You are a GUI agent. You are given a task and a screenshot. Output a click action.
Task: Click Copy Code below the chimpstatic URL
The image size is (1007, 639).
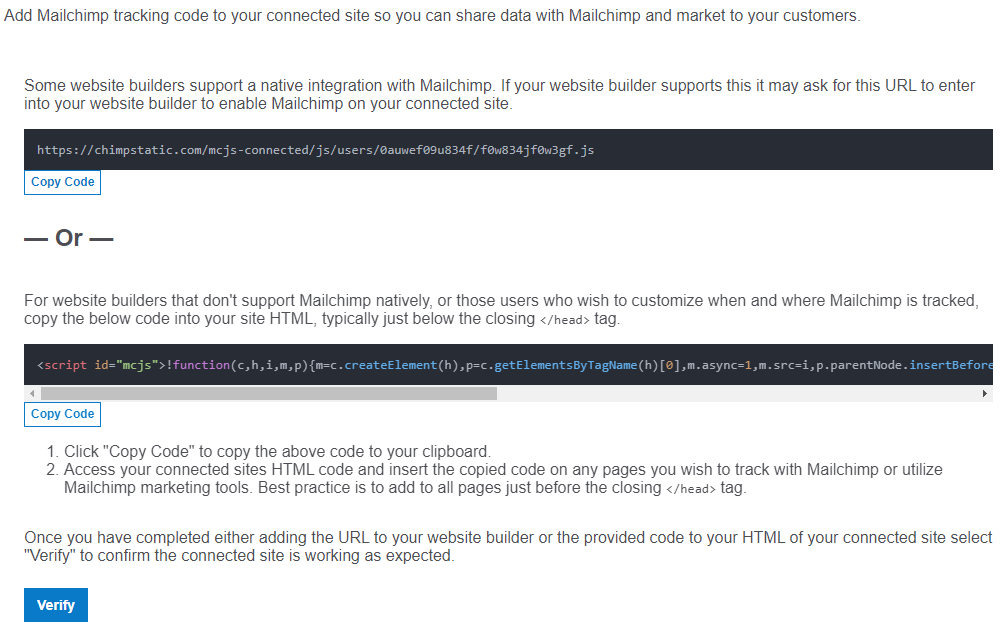click(x=62, y=182)
